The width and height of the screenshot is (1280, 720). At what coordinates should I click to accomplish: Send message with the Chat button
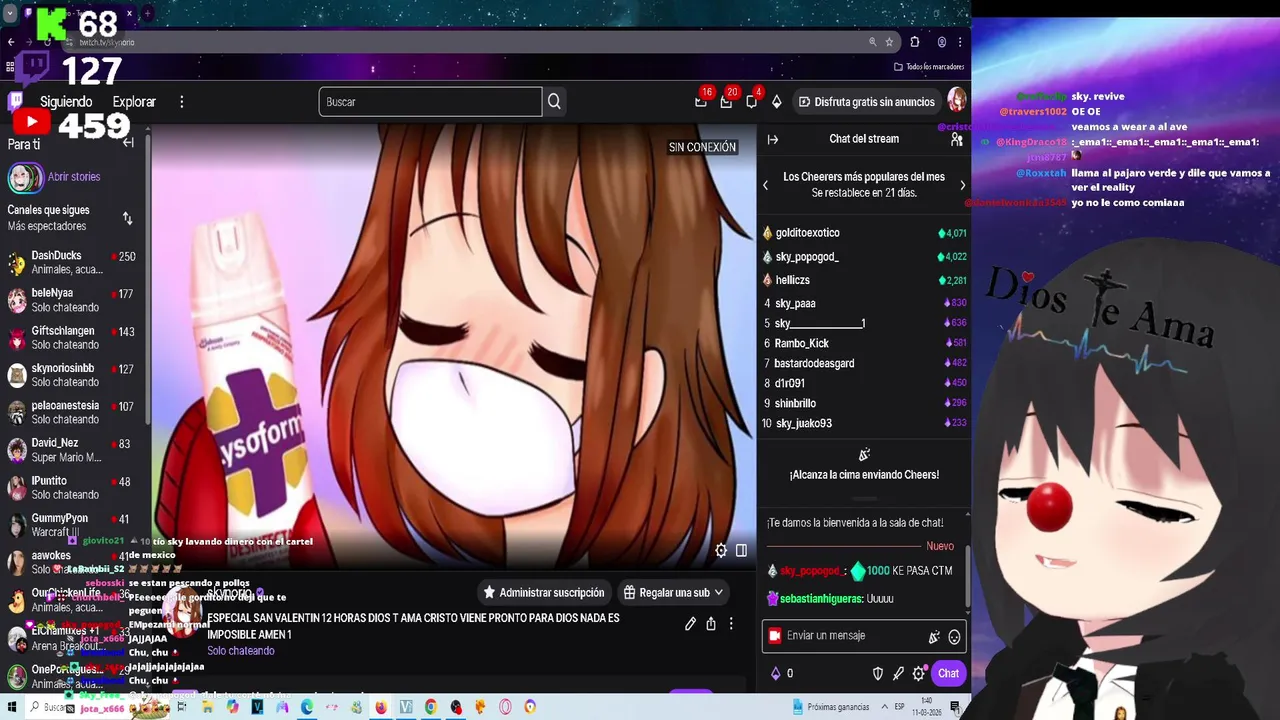948,674
